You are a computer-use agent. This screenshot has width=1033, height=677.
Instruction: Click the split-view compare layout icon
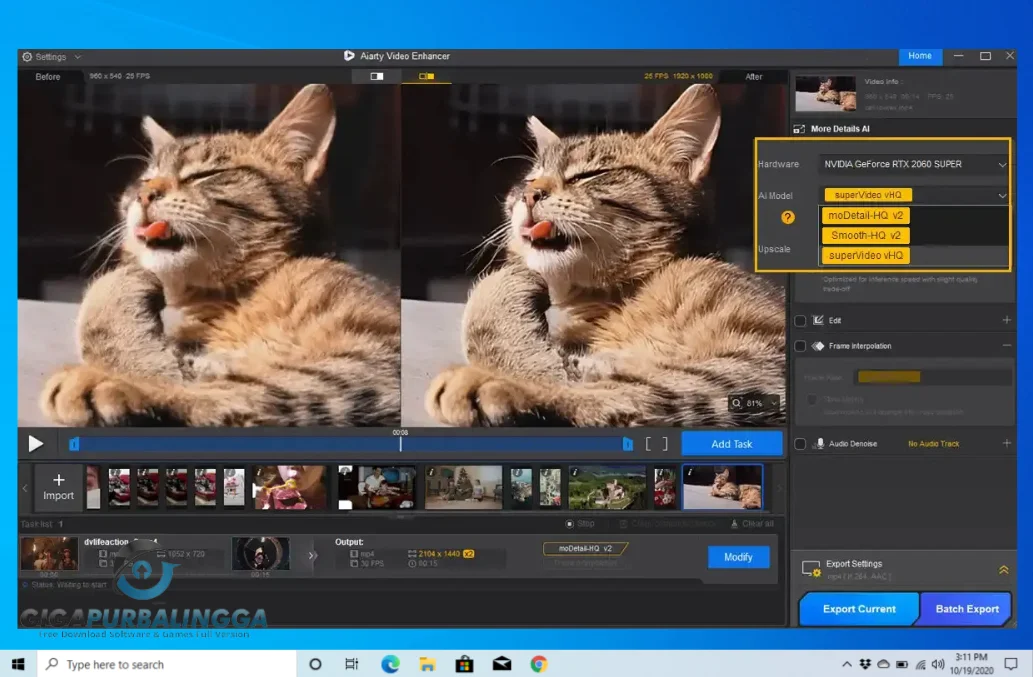click(426, 76)
